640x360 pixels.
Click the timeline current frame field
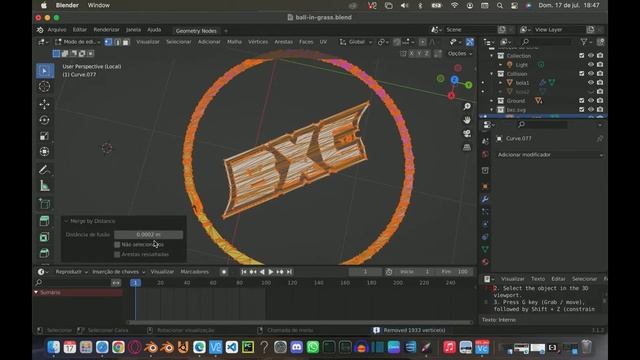tap(365, 272)
